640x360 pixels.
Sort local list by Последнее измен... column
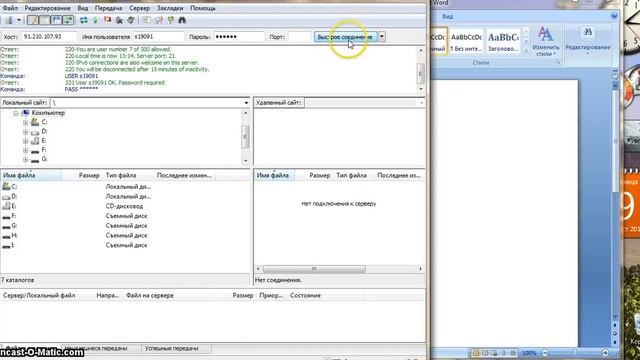[x=184, y=176]
